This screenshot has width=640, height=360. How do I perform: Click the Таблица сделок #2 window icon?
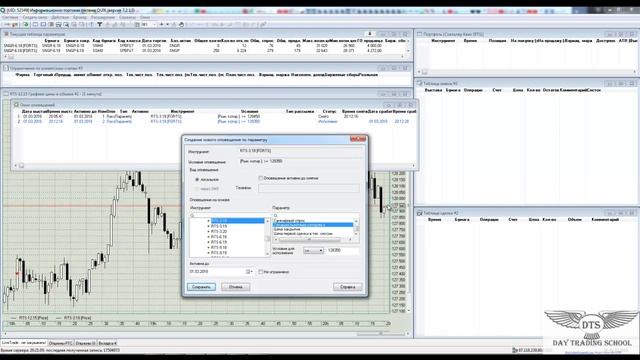pyautogui.click(x=419, y=213)
